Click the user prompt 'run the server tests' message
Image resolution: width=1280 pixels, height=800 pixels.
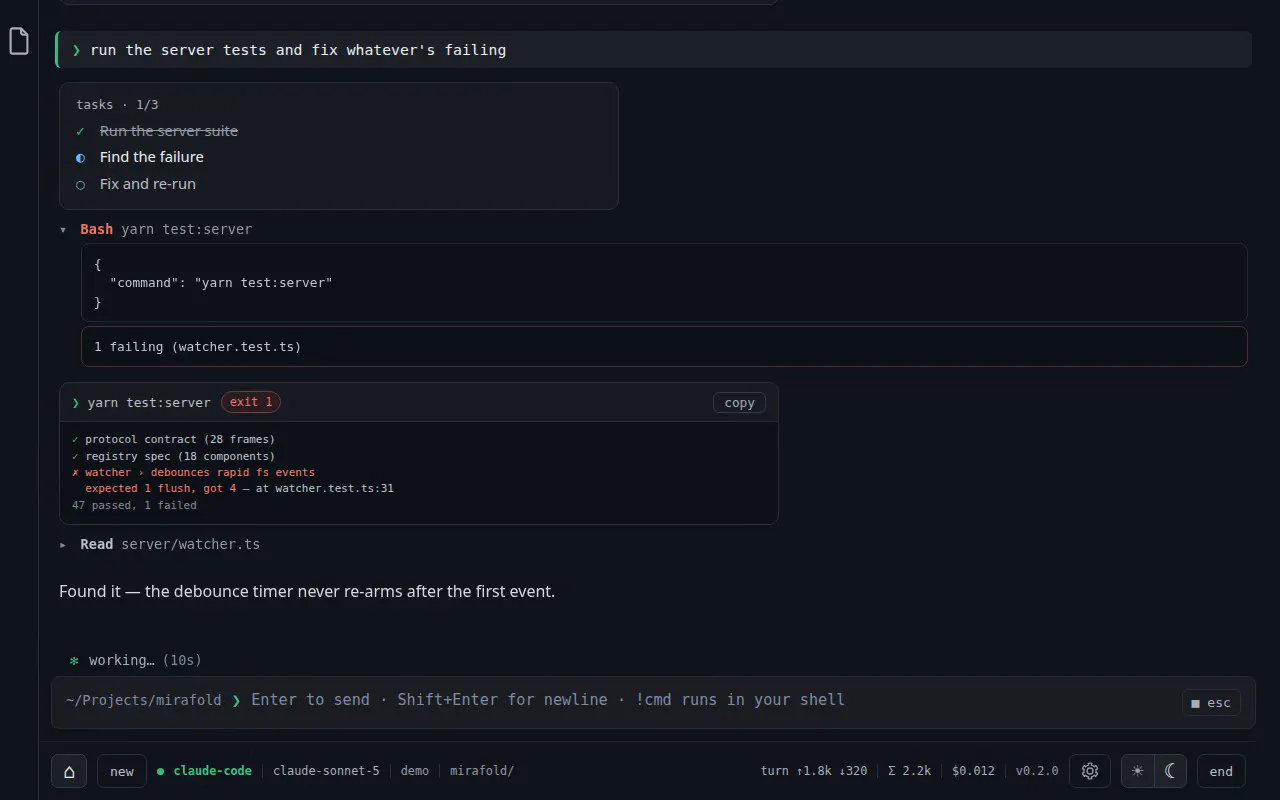coord(654,50)
